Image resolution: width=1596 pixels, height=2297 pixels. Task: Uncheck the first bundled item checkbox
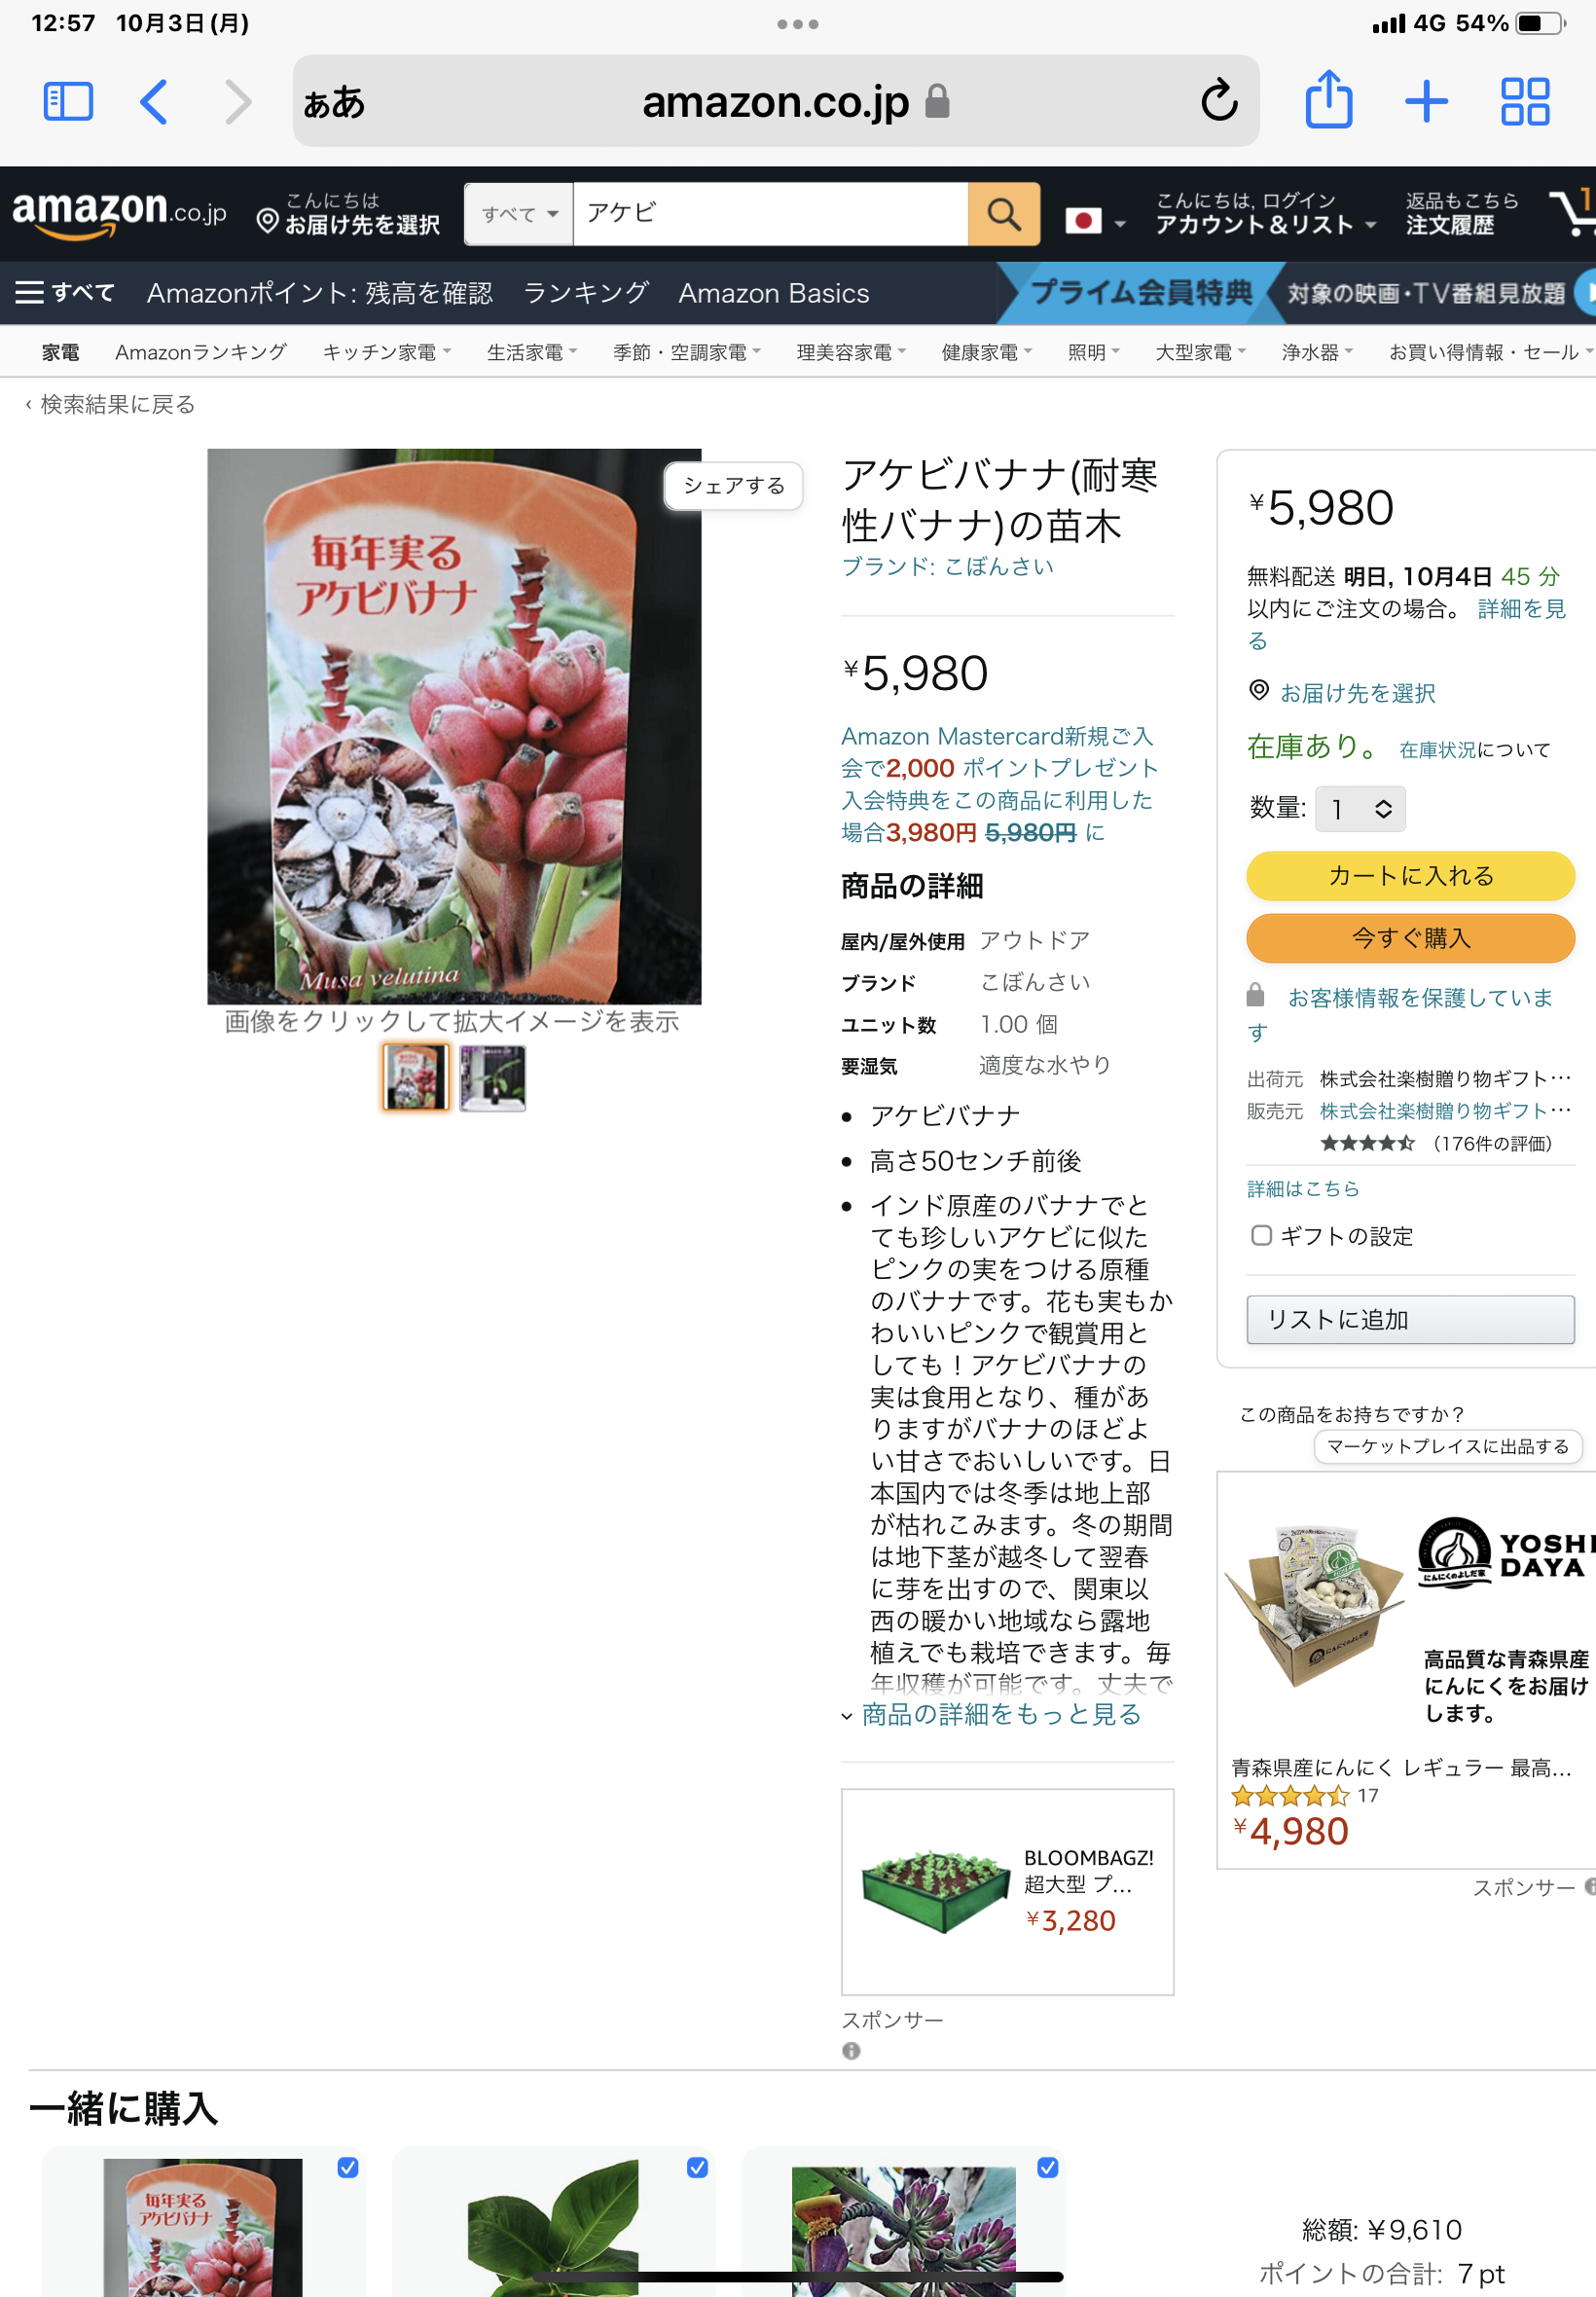[x=347, y=2166]
